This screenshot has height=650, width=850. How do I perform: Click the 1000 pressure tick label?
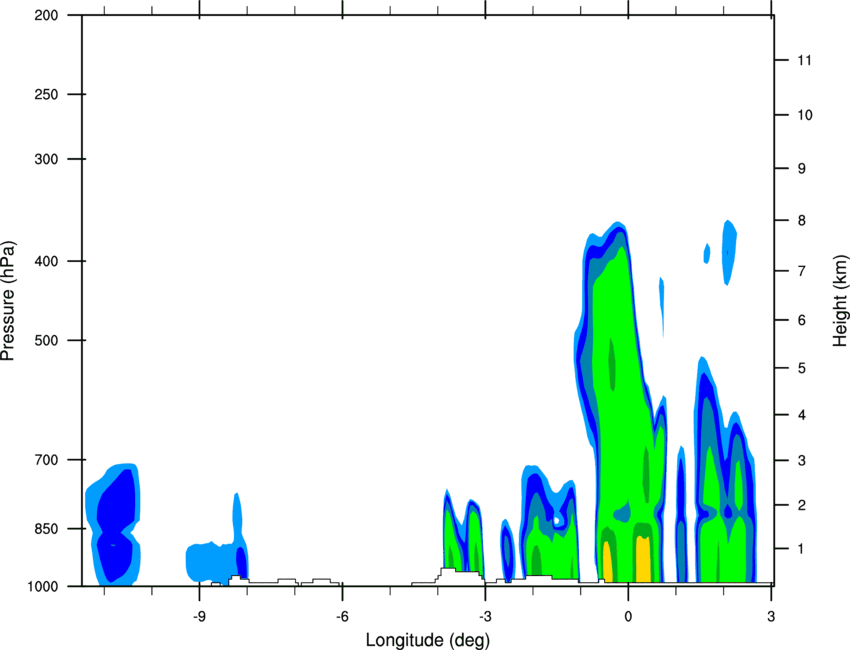click(43, 586)
